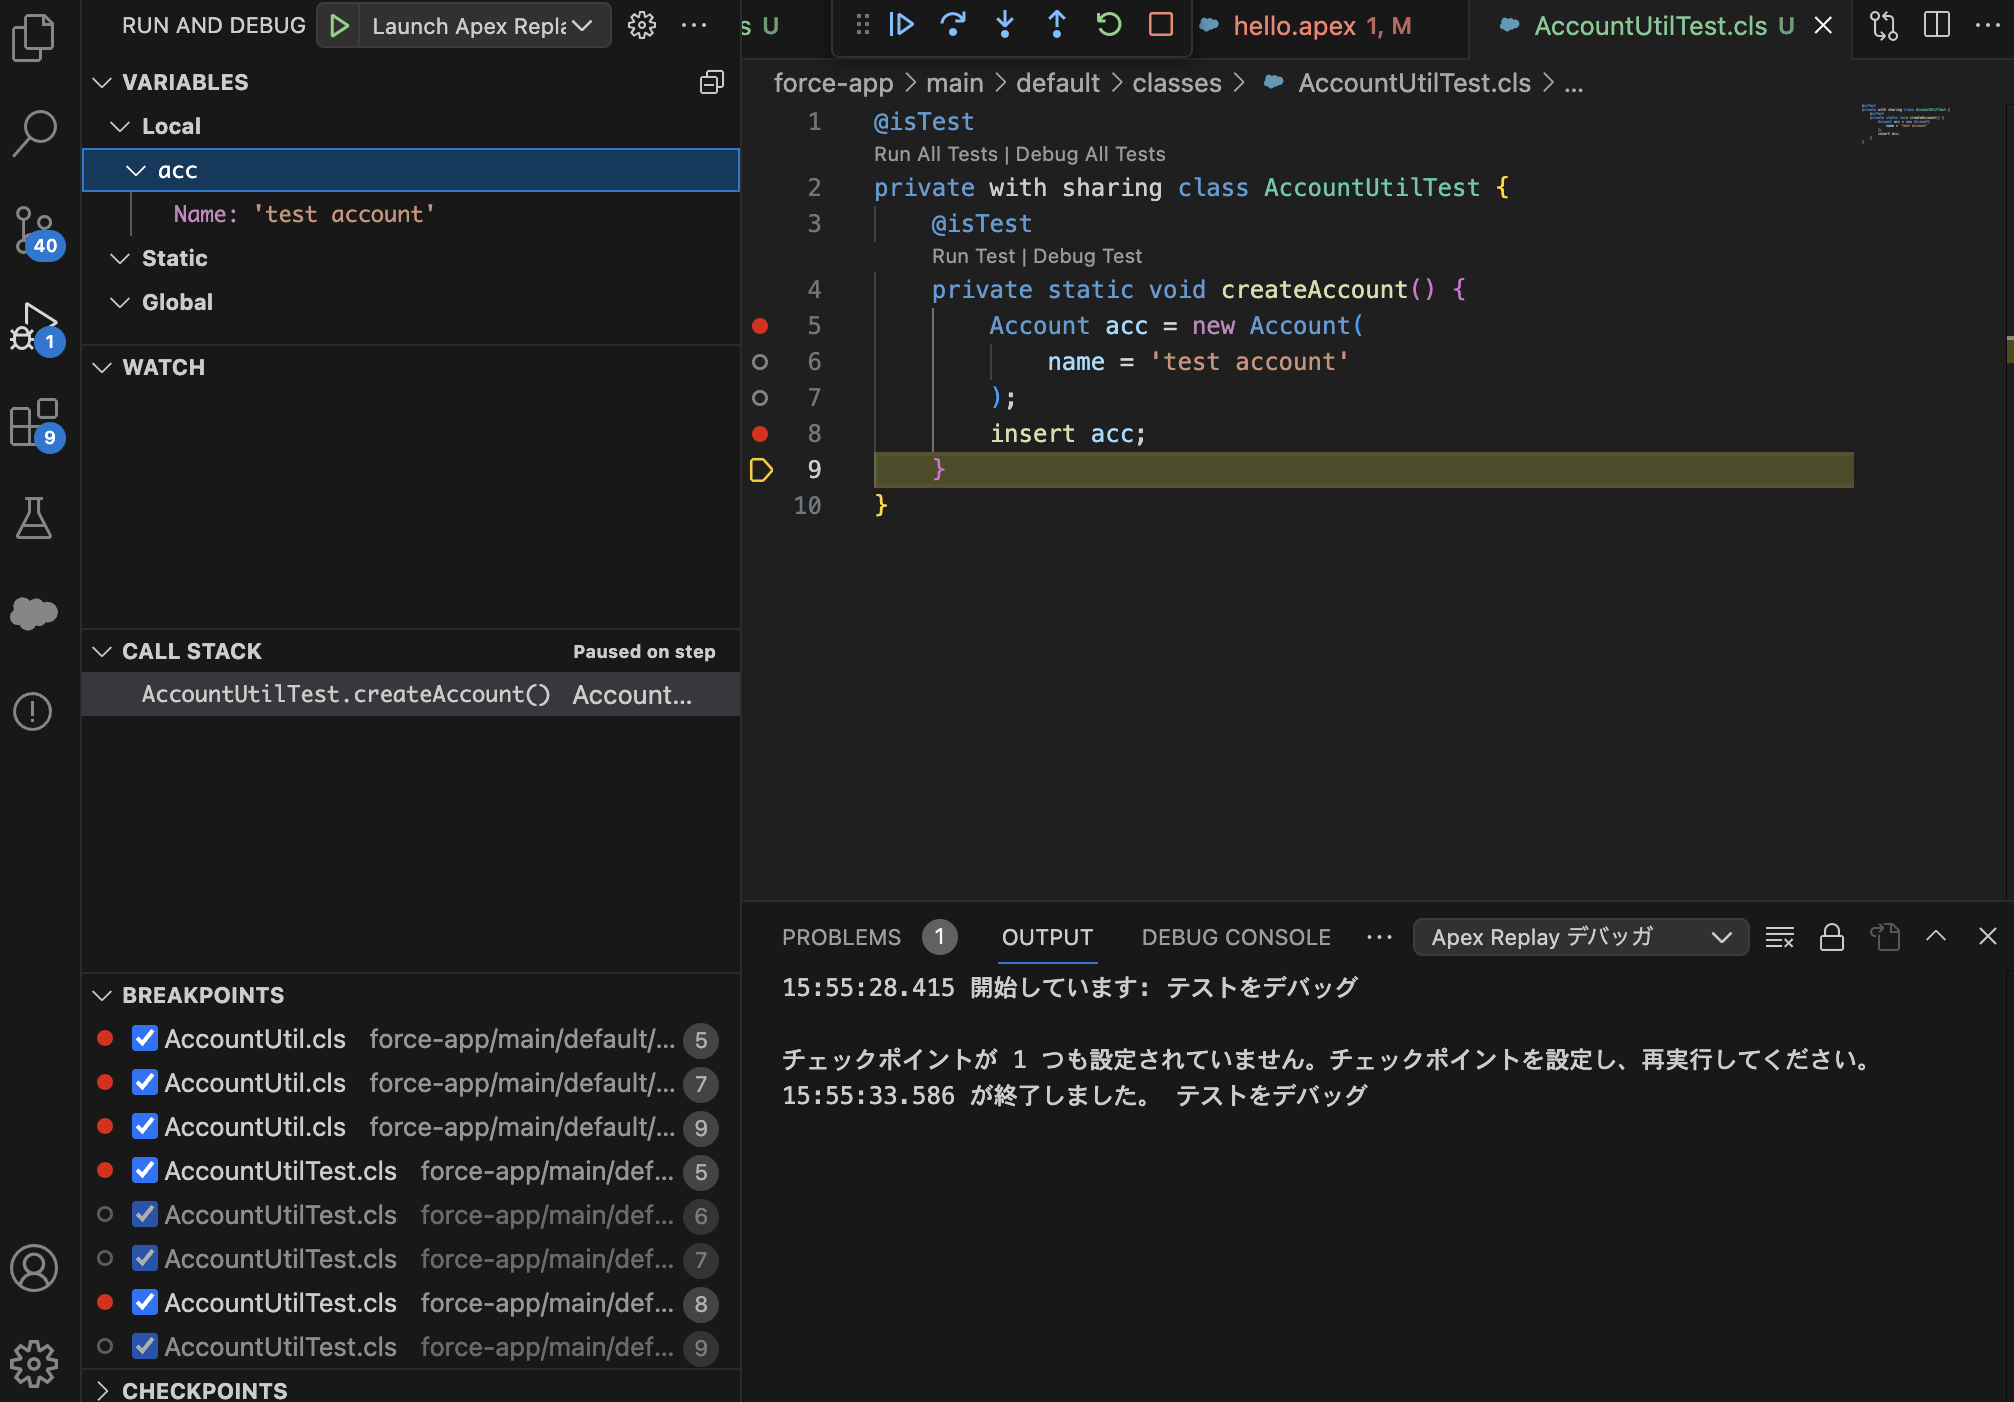Restart the Apex Replay debugger
Image resolution: width=2014 pixels, height=1402 pixels.
pos(1108,25)
